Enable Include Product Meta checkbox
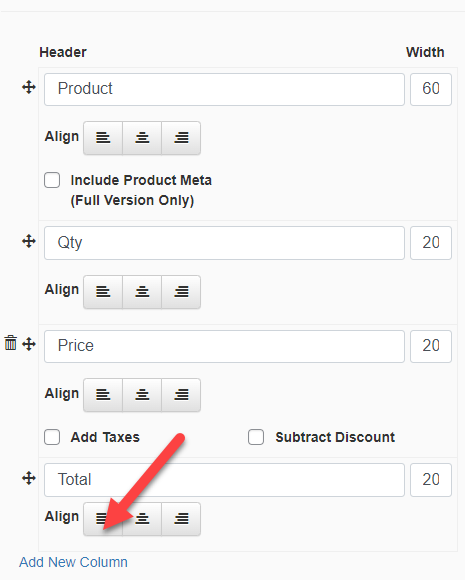Viewport: 465px width, 580px height. tap(52, 180)
